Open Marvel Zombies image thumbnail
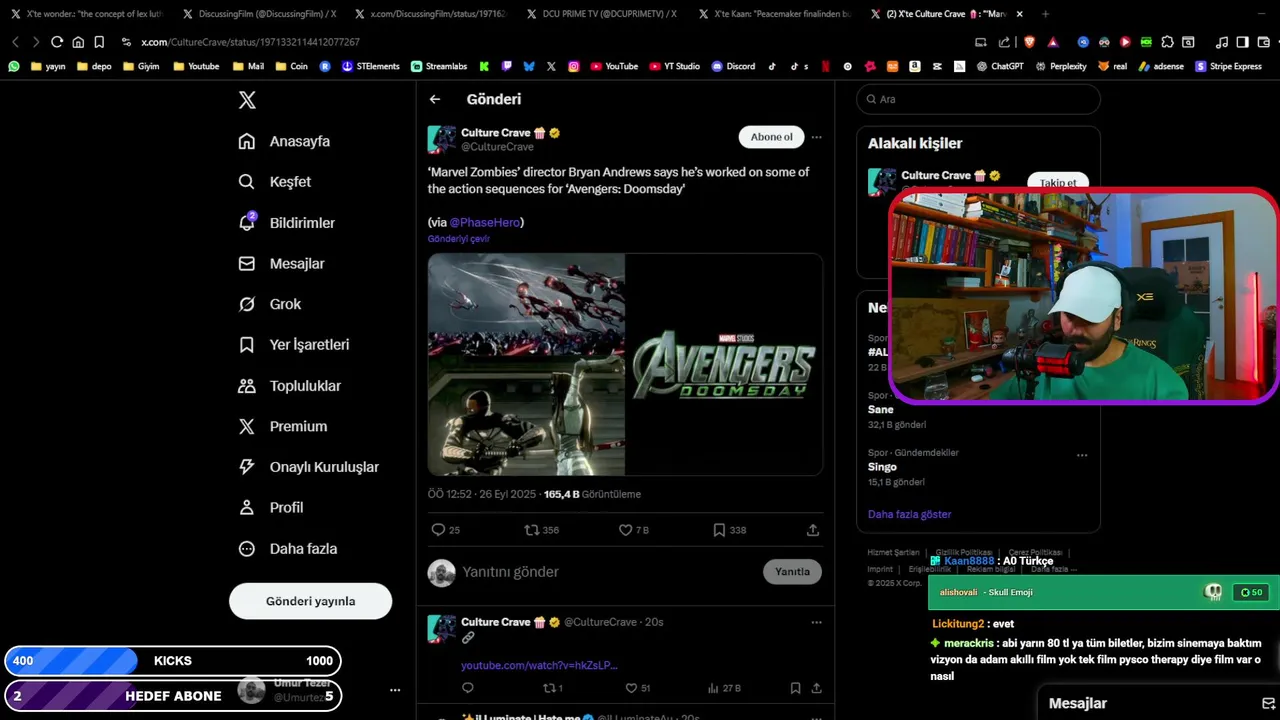The height and width of the screenshot is (720, 1280). pos(526,364)
